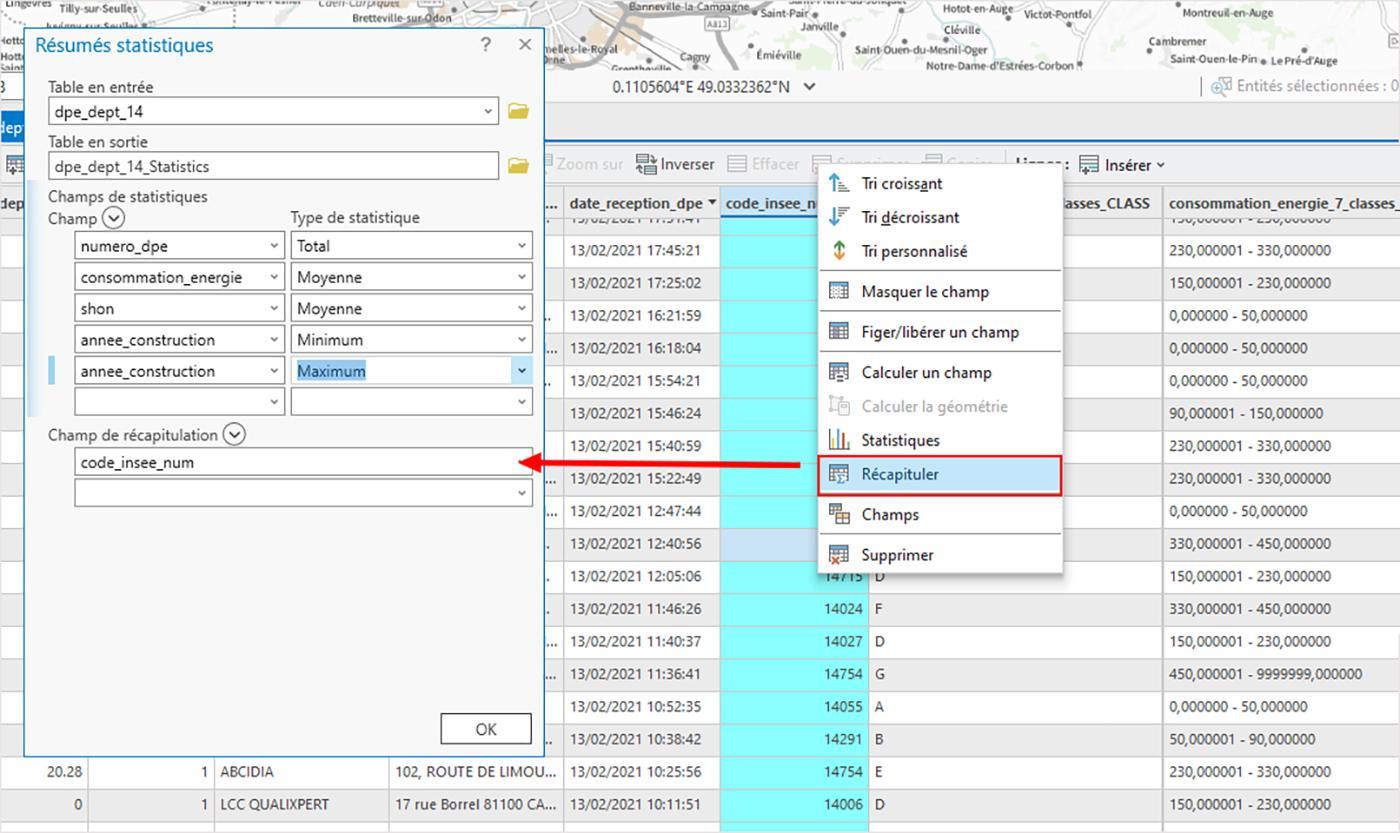Close the Résumés statistiques dialog
The height and width of the screenshot is (833, 1400).
(x=525, y=45)
